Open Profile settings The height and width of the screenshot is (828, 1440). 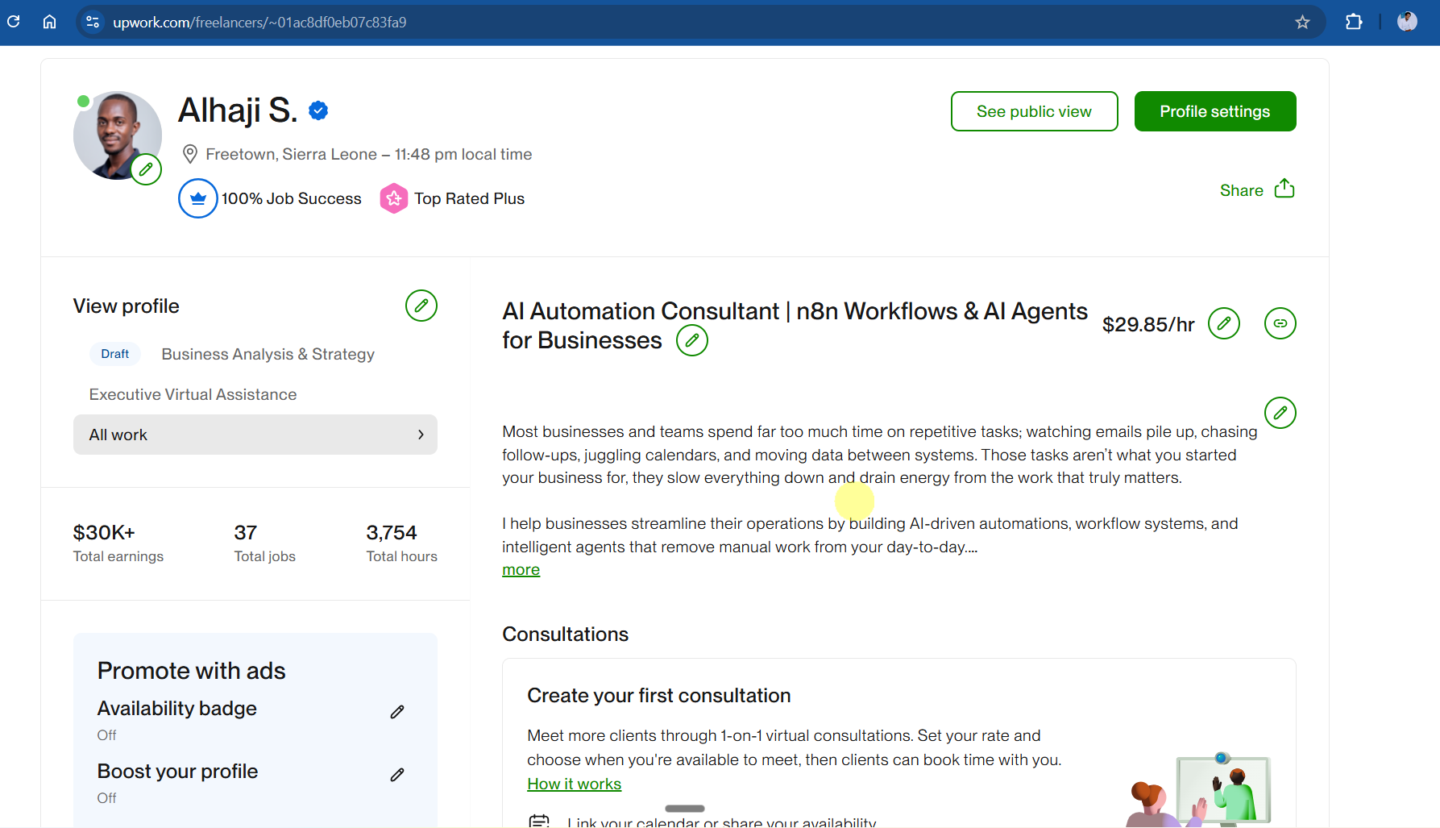[1215, 111]
